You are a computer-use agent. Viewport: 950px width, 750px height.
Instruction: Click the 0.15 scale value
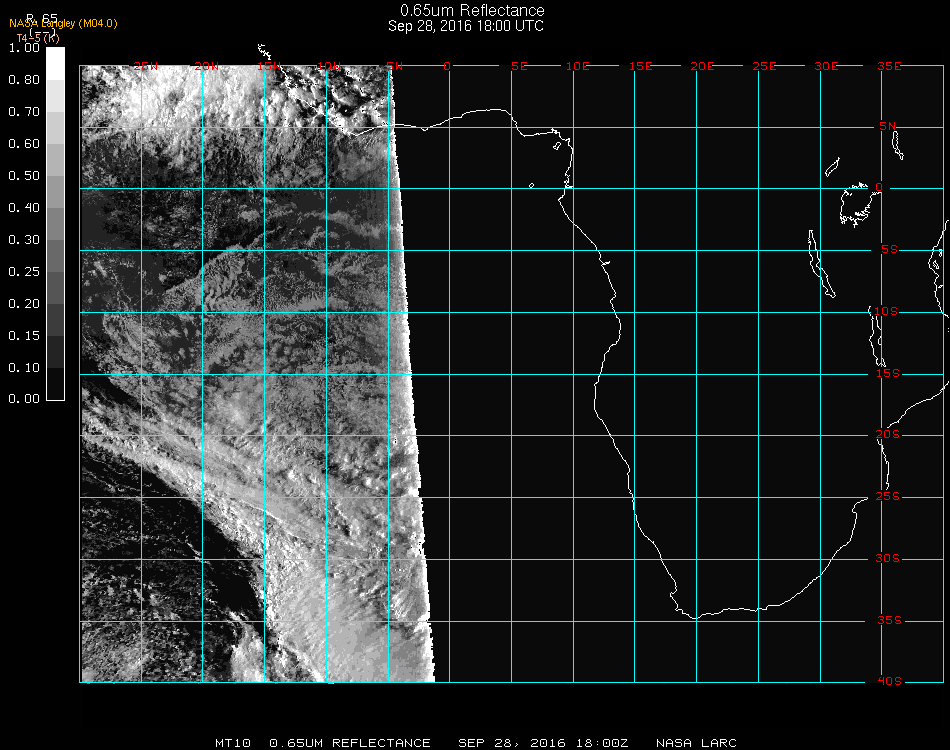click(24, 336)
